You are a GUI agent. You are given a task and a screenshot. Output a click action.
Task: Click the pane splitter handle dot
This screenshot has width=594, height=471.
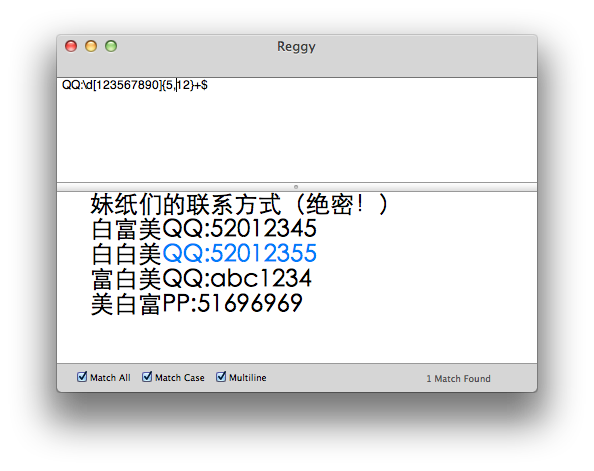coord(296,187)
